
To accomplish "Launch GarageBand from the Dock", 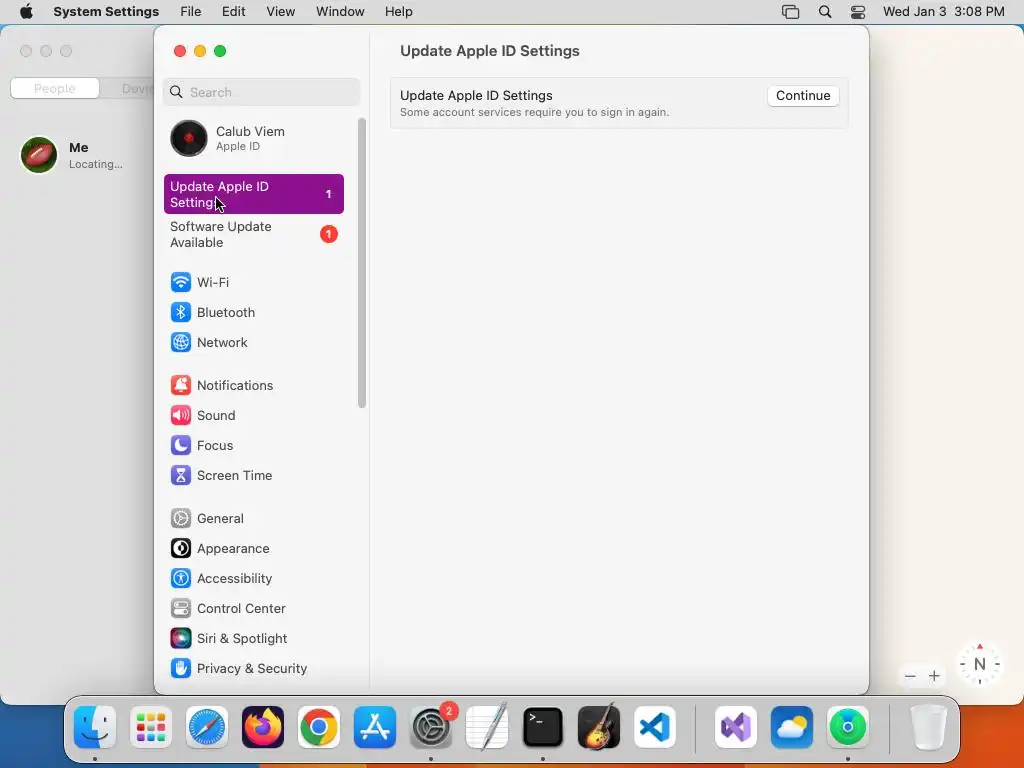I will tap(599, 727).
